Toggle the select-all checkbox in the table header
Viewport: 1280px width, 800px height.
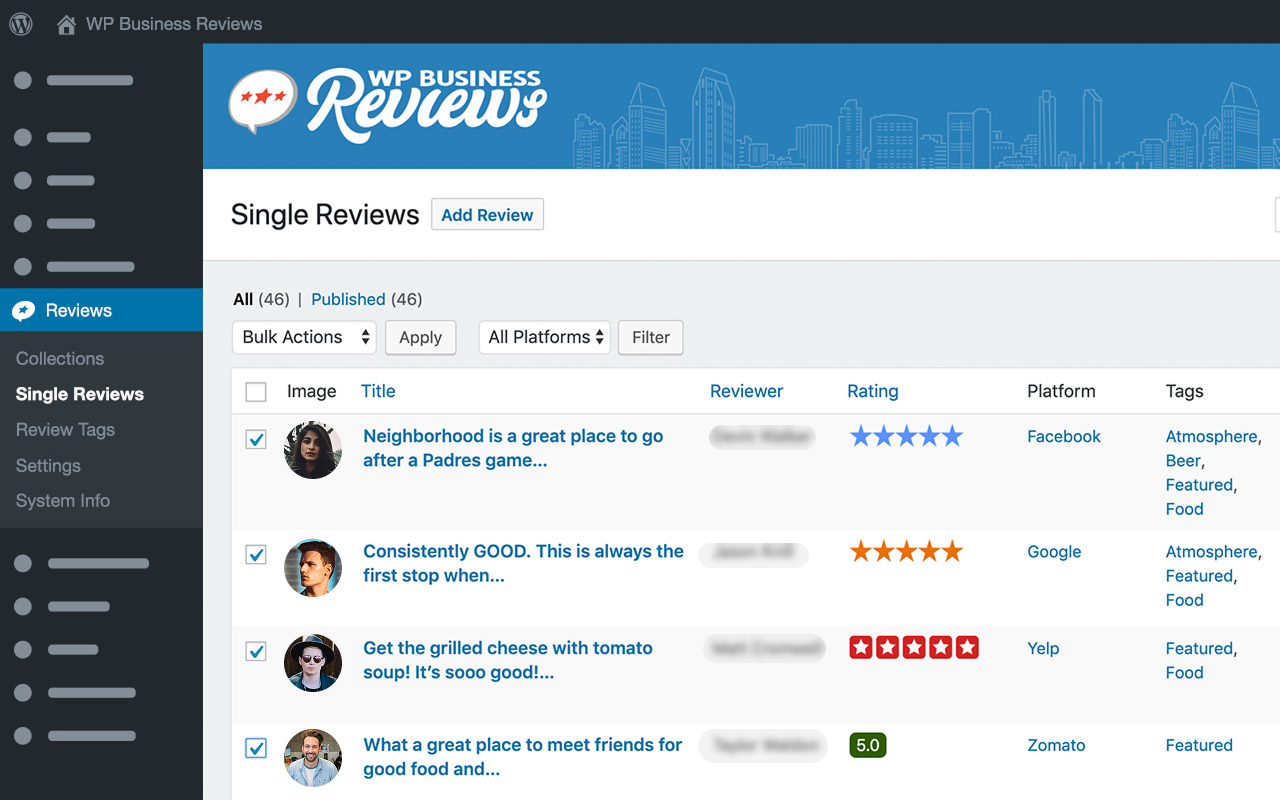[256, 391]
